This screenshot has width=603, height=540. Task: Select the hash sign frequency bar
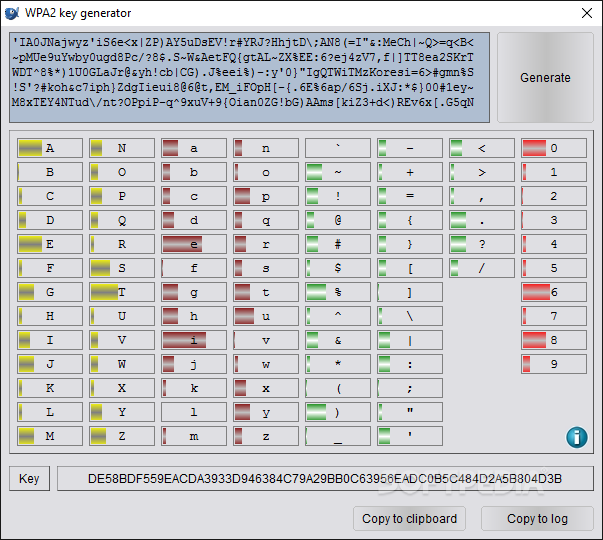[338, 244]
